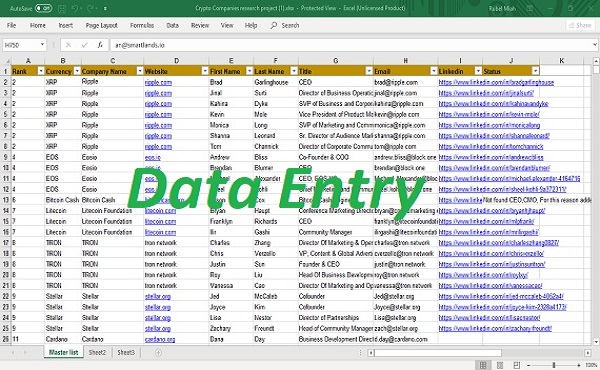Screen dimensions: 600x370
Task: Click the Enter checkmark formula icon
Action: pos(84,45)
